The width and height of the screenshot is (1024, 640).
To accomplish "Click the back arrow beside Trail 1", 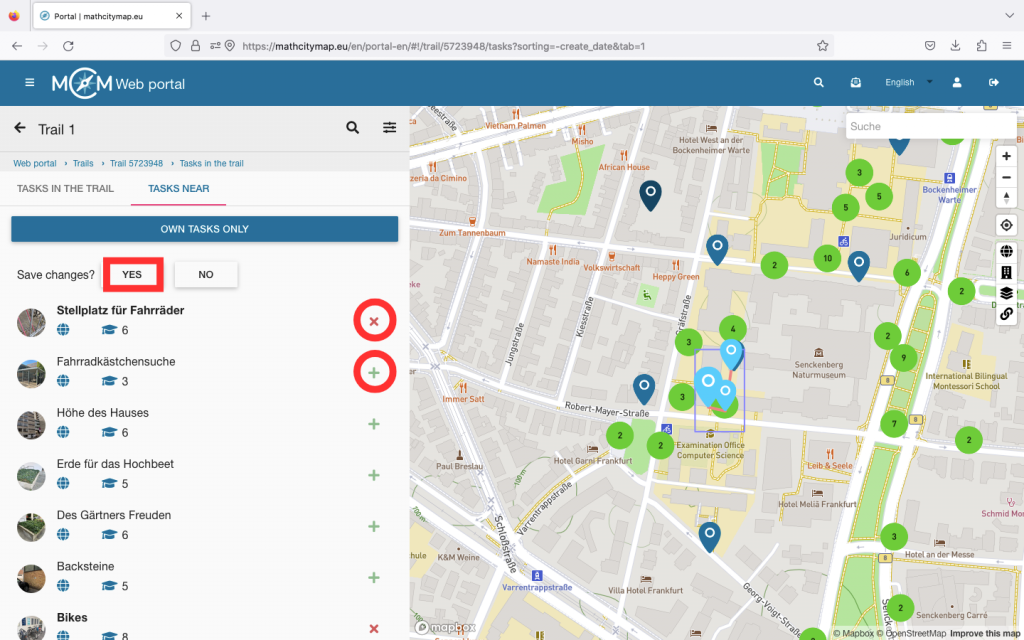I will (20, 128).
